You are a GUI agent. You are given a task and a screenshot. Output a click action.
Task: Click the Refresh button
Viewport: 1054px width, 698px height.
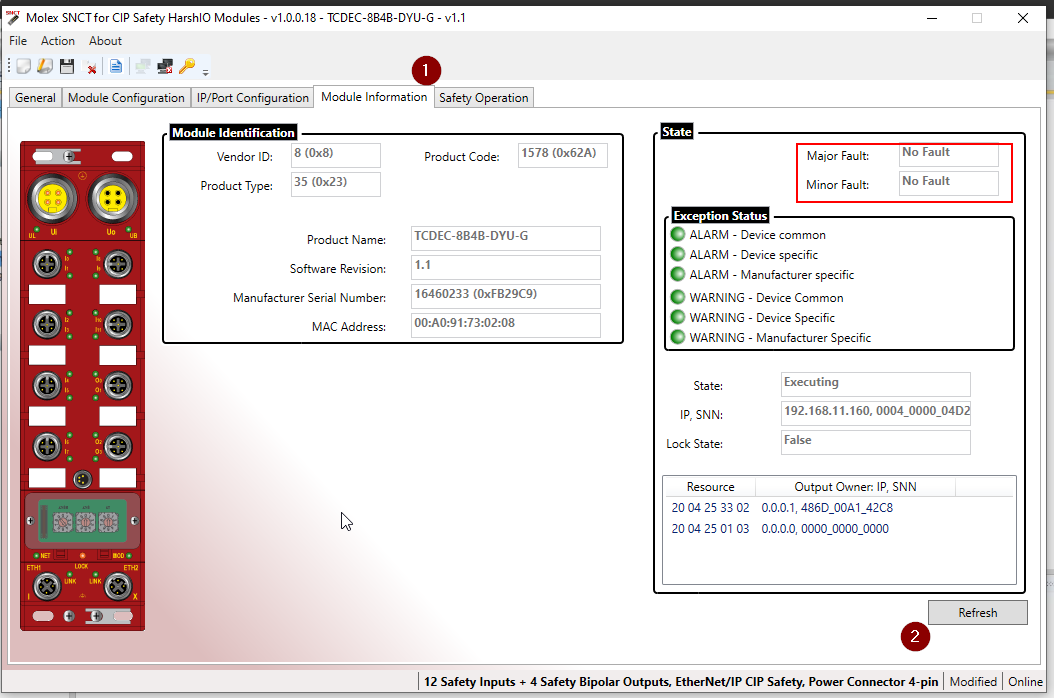977,613
